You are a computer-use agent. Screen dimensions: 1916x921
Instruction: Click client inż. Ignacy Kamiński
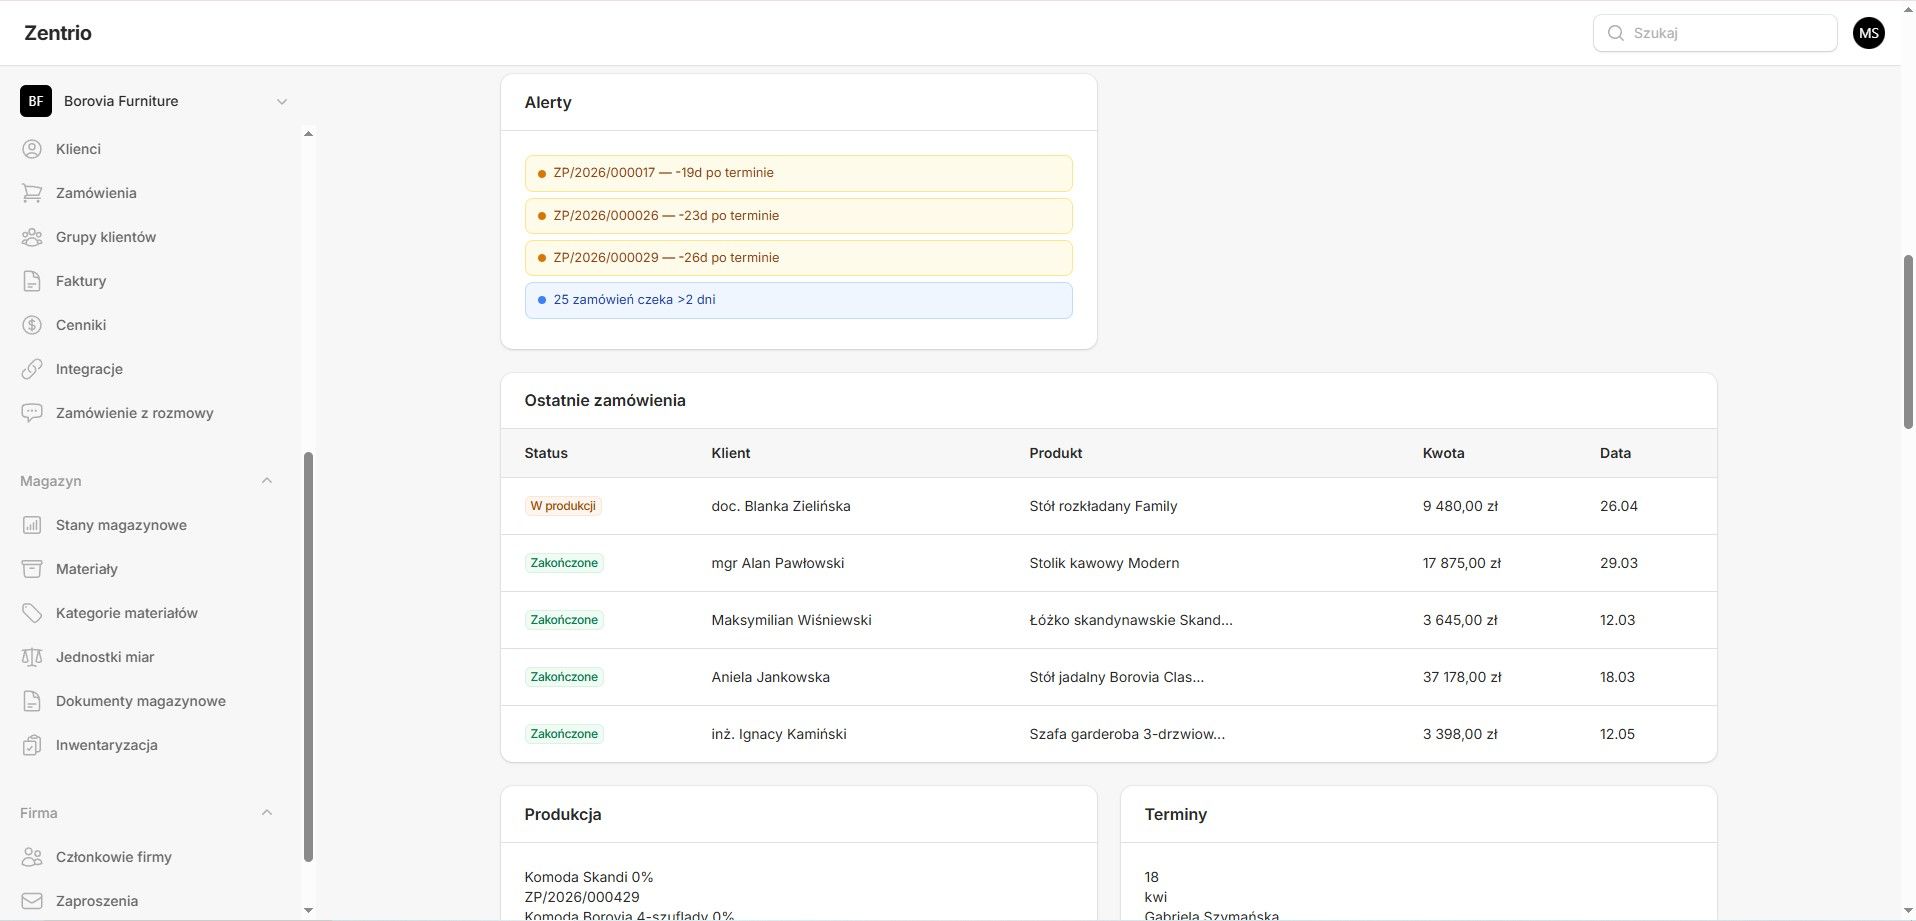[779, 734]
